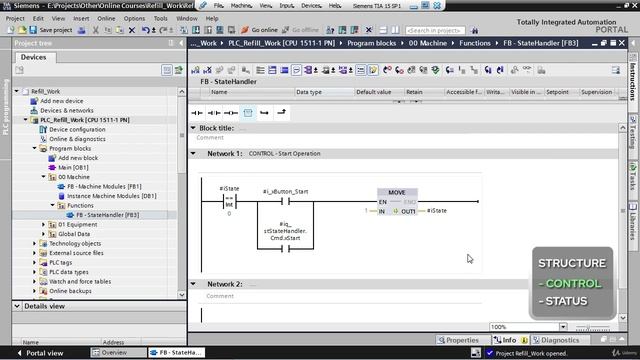Collapse the Project tree panel with arrow

(181, 43)
